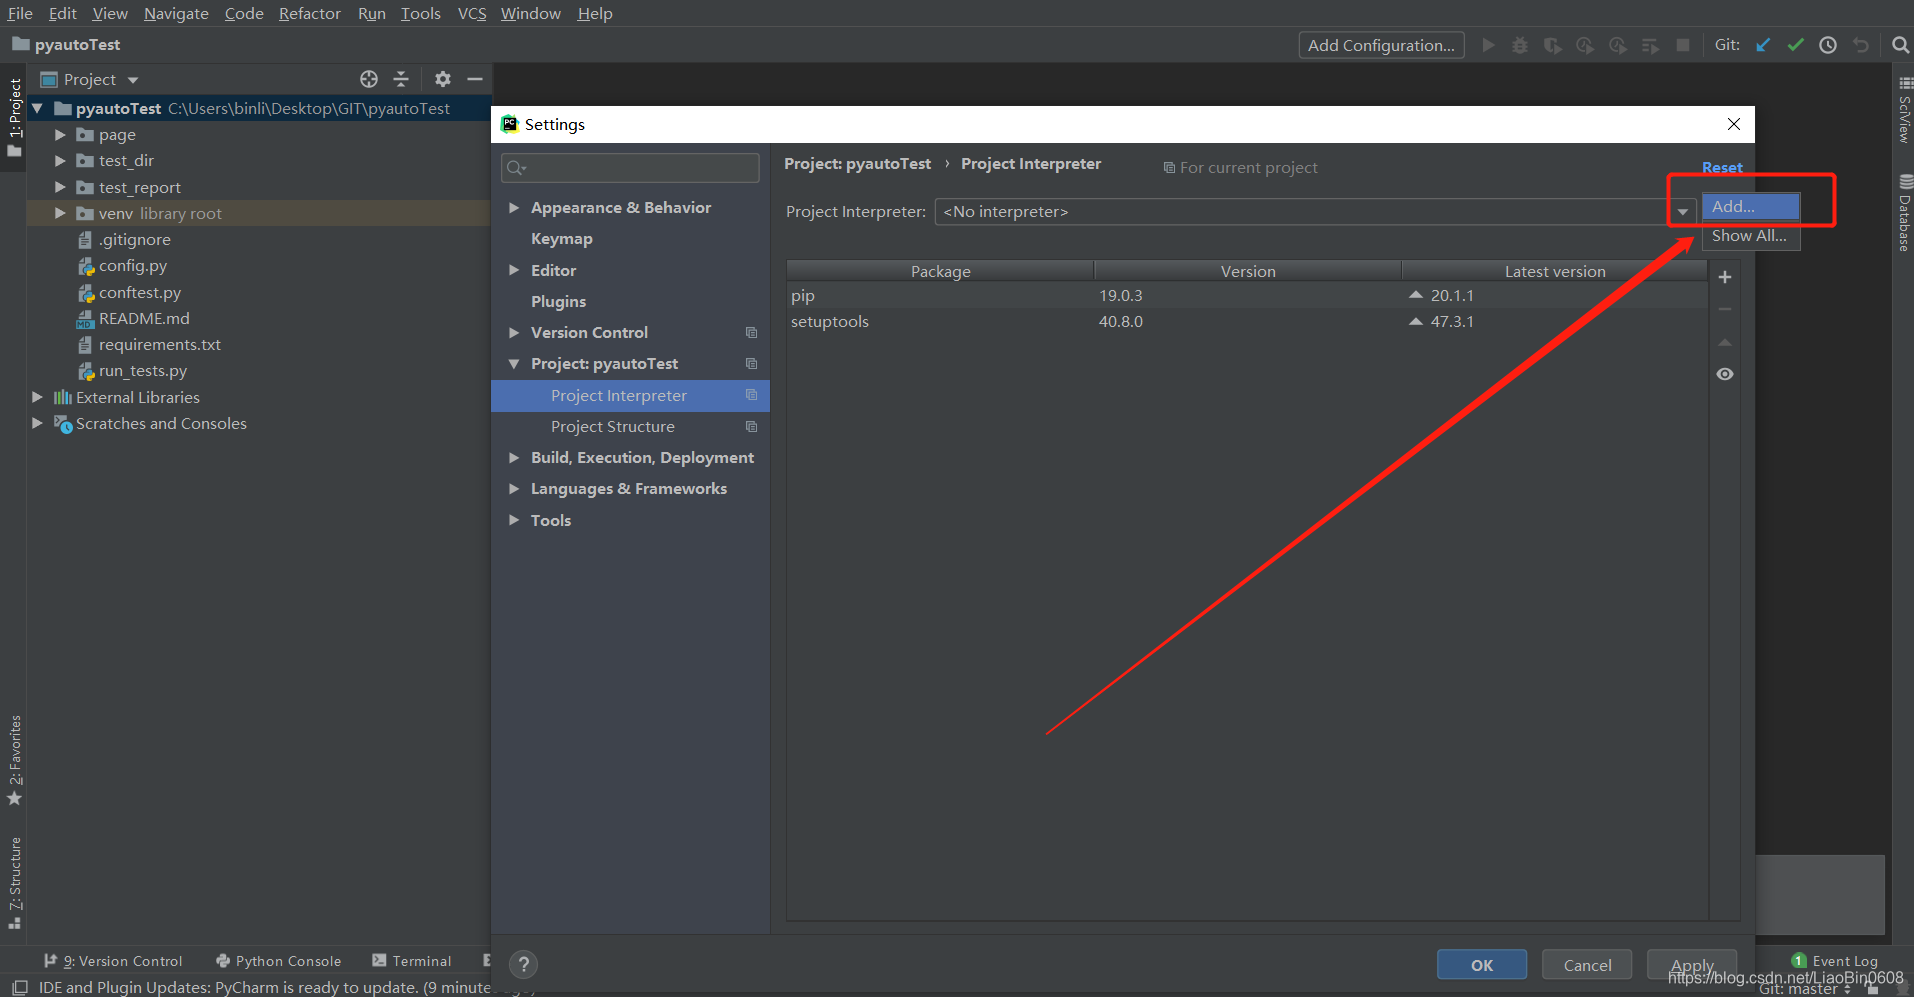Viewport: 1914px width, 997px height.
Task: Click the Run triangle icon in toolbar
Action: tap(1488, 45)
